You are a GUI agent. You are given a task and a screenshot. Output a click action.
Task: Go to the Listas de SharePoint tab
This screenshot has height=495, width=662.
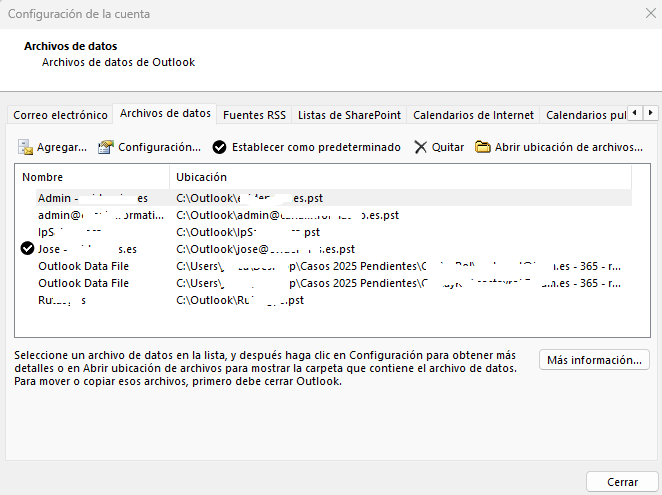pyautogui.click(x=349, y=115)
